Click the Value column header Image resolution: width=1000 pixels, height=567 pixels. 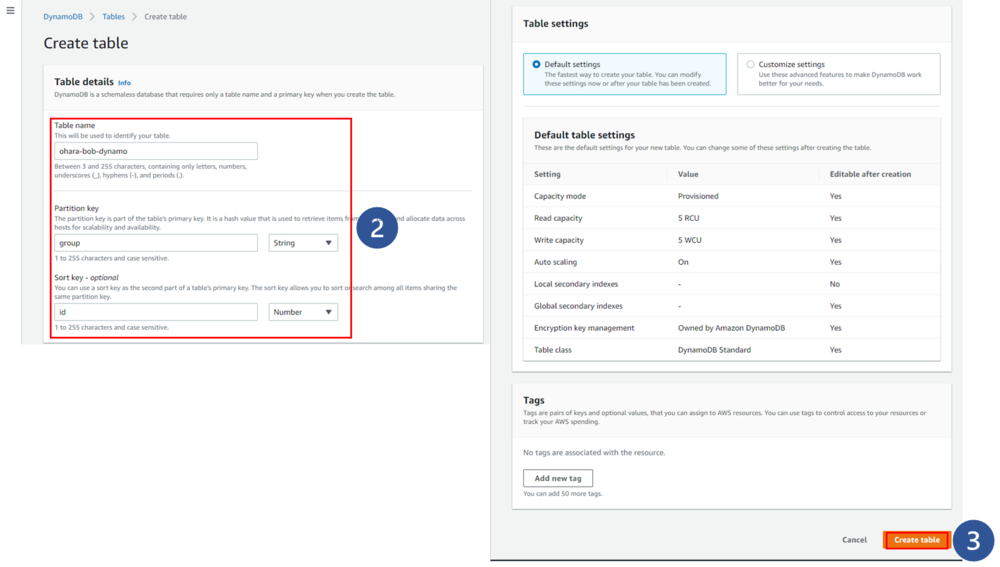pos(688,174)
